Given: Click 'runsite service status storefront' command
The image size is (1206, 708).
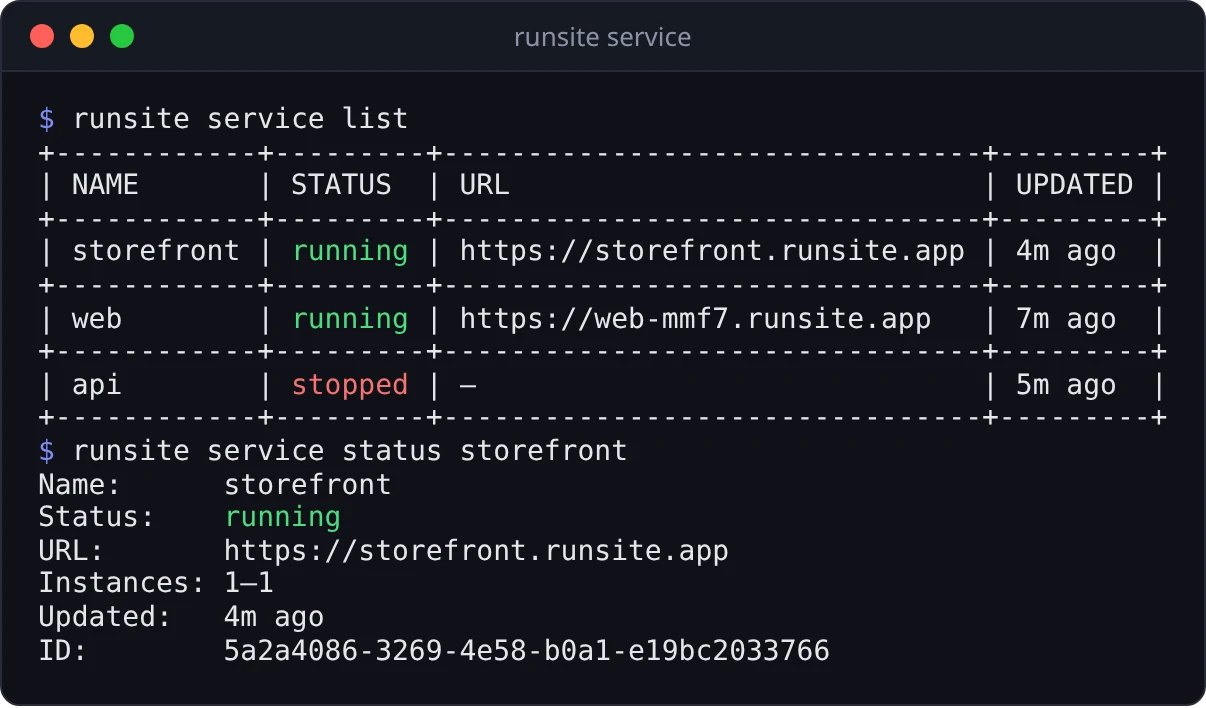Looking at the screenshot, I should coord(350,451).
